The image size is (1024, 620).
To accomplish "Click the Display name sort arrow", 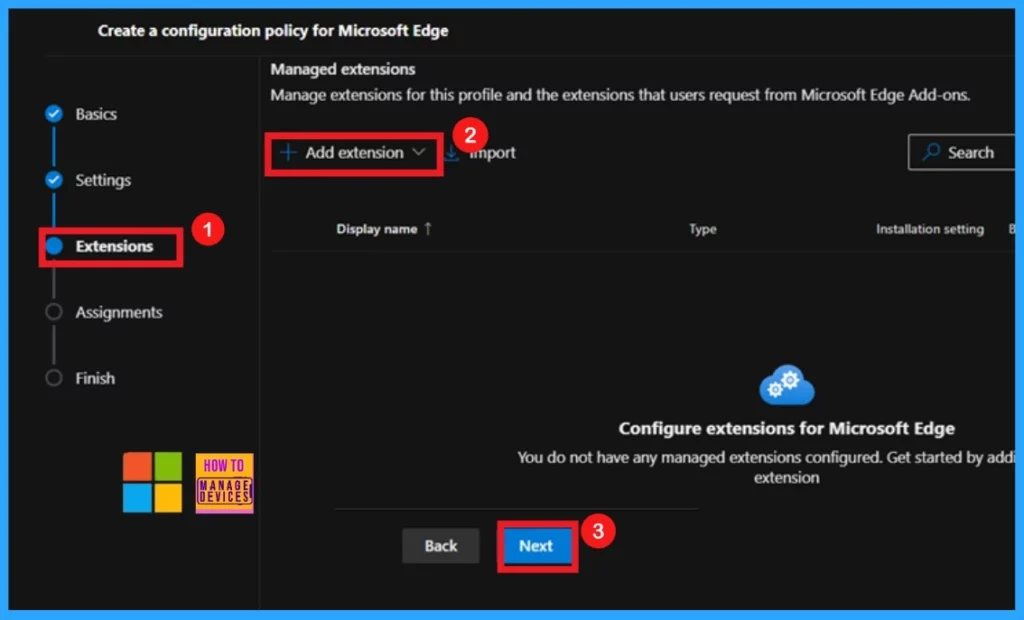I will point(428,229).
